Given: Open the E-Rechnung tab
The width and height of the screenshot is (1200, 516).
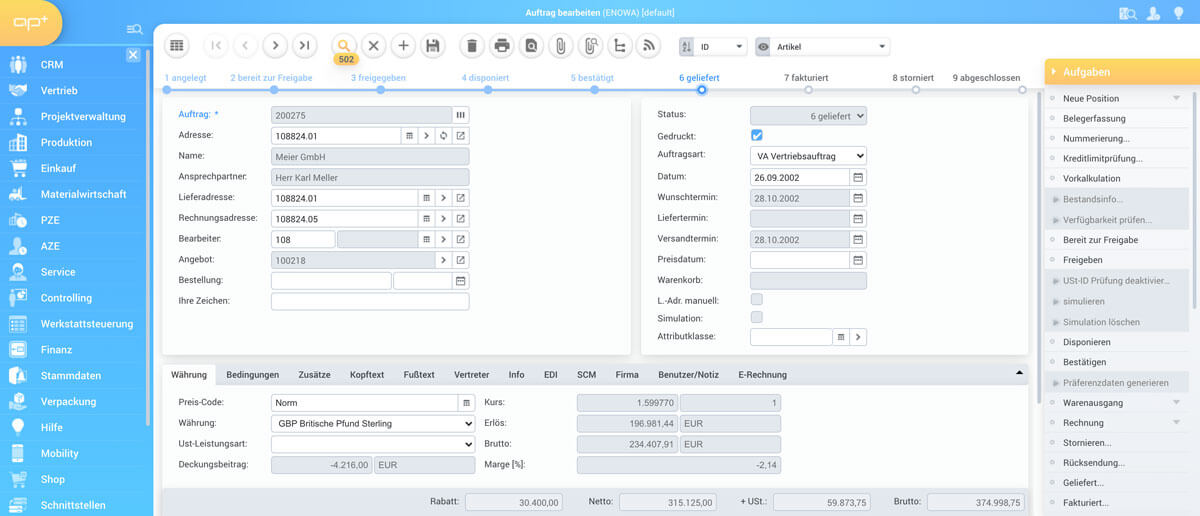Looking at the screenshot, I should point(761,375).
